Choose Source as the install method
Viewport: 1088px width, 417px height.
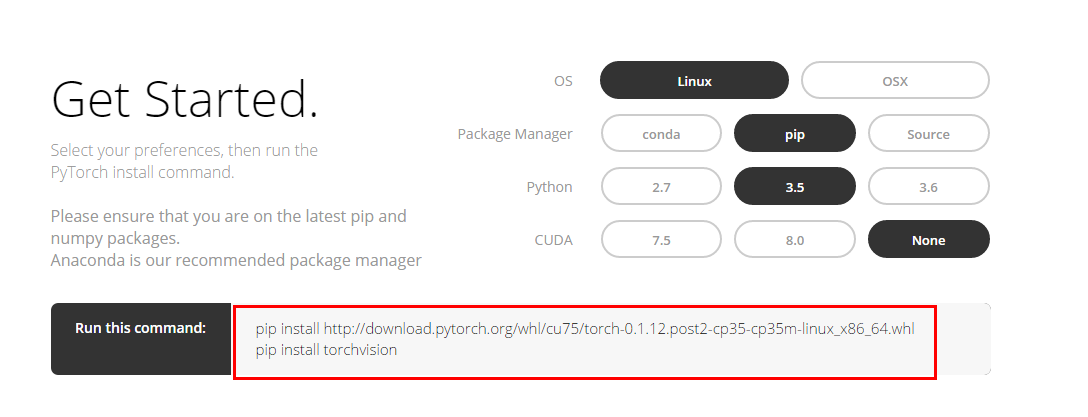pos(928,133)
